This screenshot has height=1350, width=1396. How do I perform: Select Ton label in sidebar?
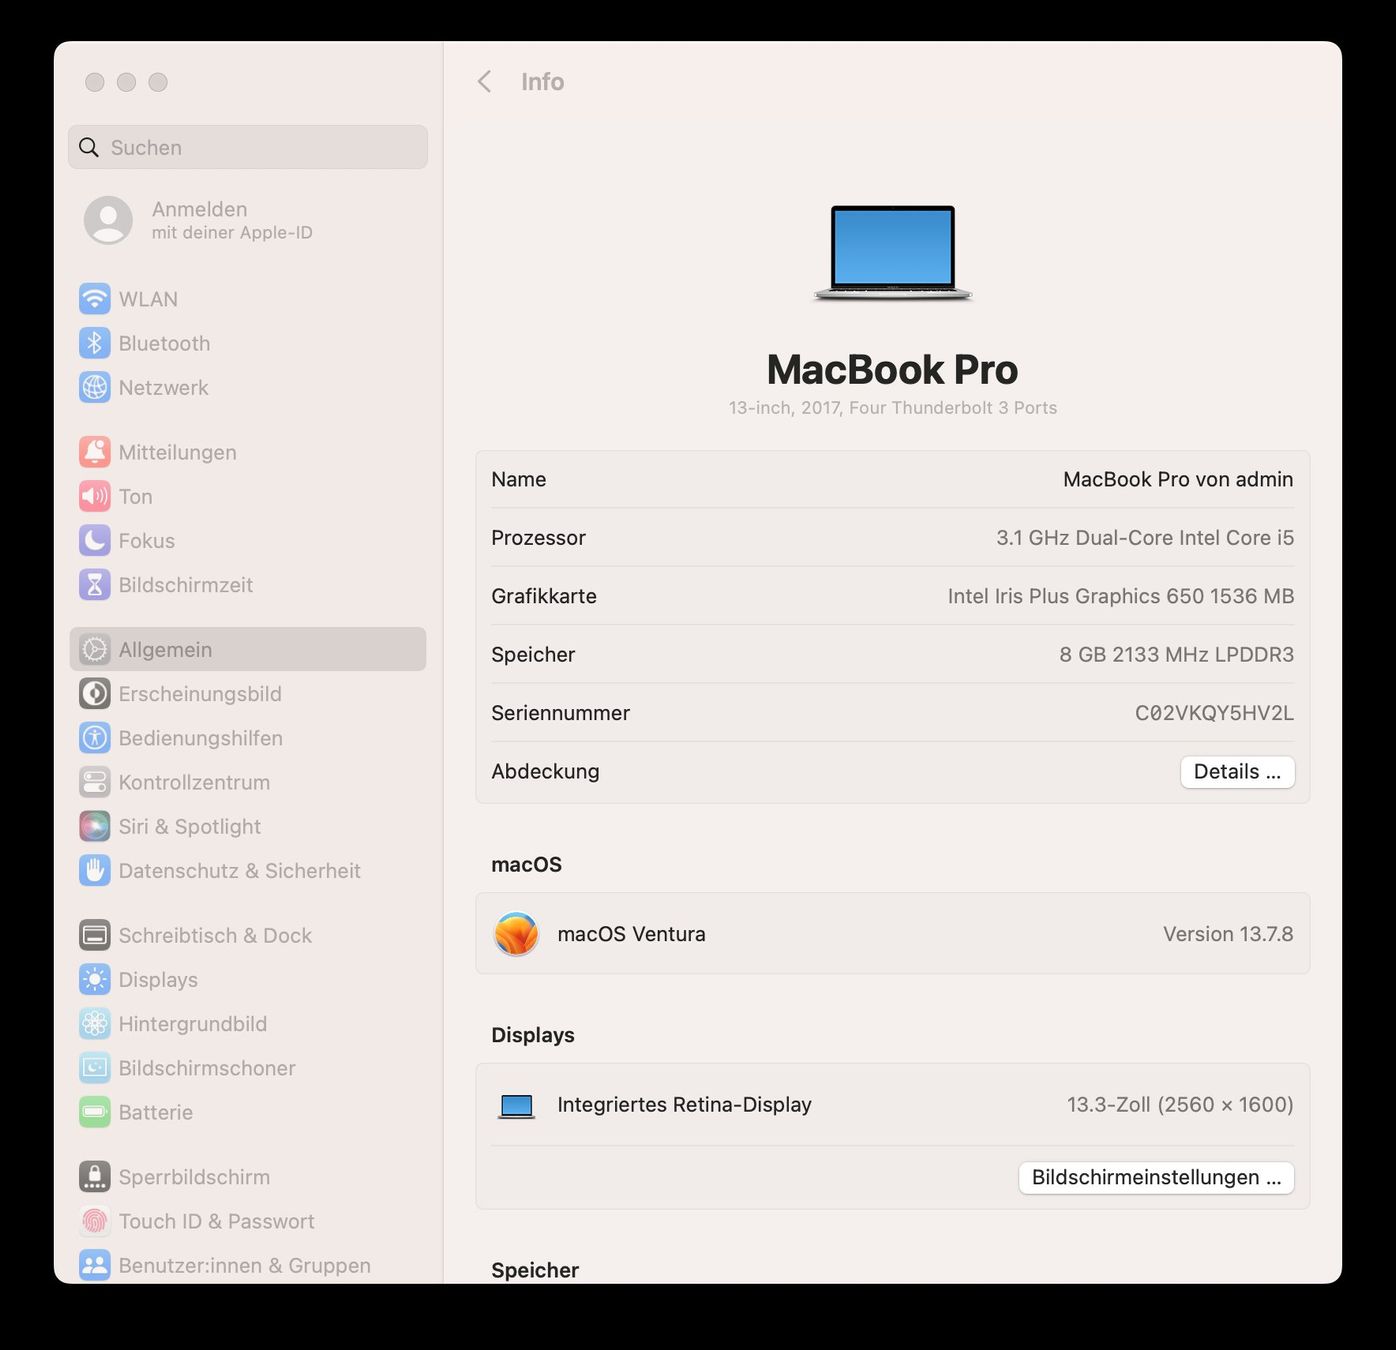point(136,496)
